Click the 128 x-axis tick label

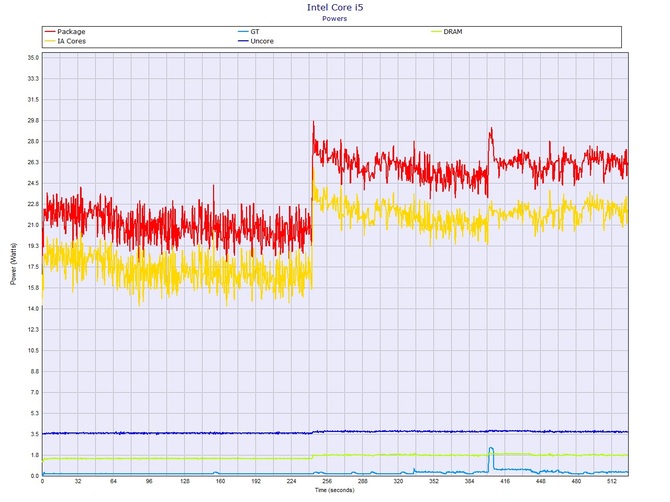point(185,481)
